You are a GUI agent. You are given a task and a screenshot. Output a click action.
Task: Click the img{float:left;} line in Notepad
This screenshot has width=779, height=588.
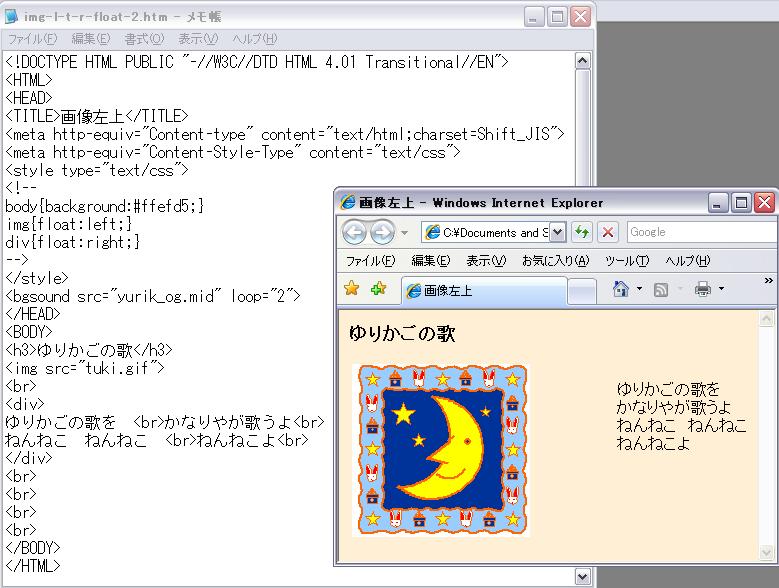click(x=69, y=224)
